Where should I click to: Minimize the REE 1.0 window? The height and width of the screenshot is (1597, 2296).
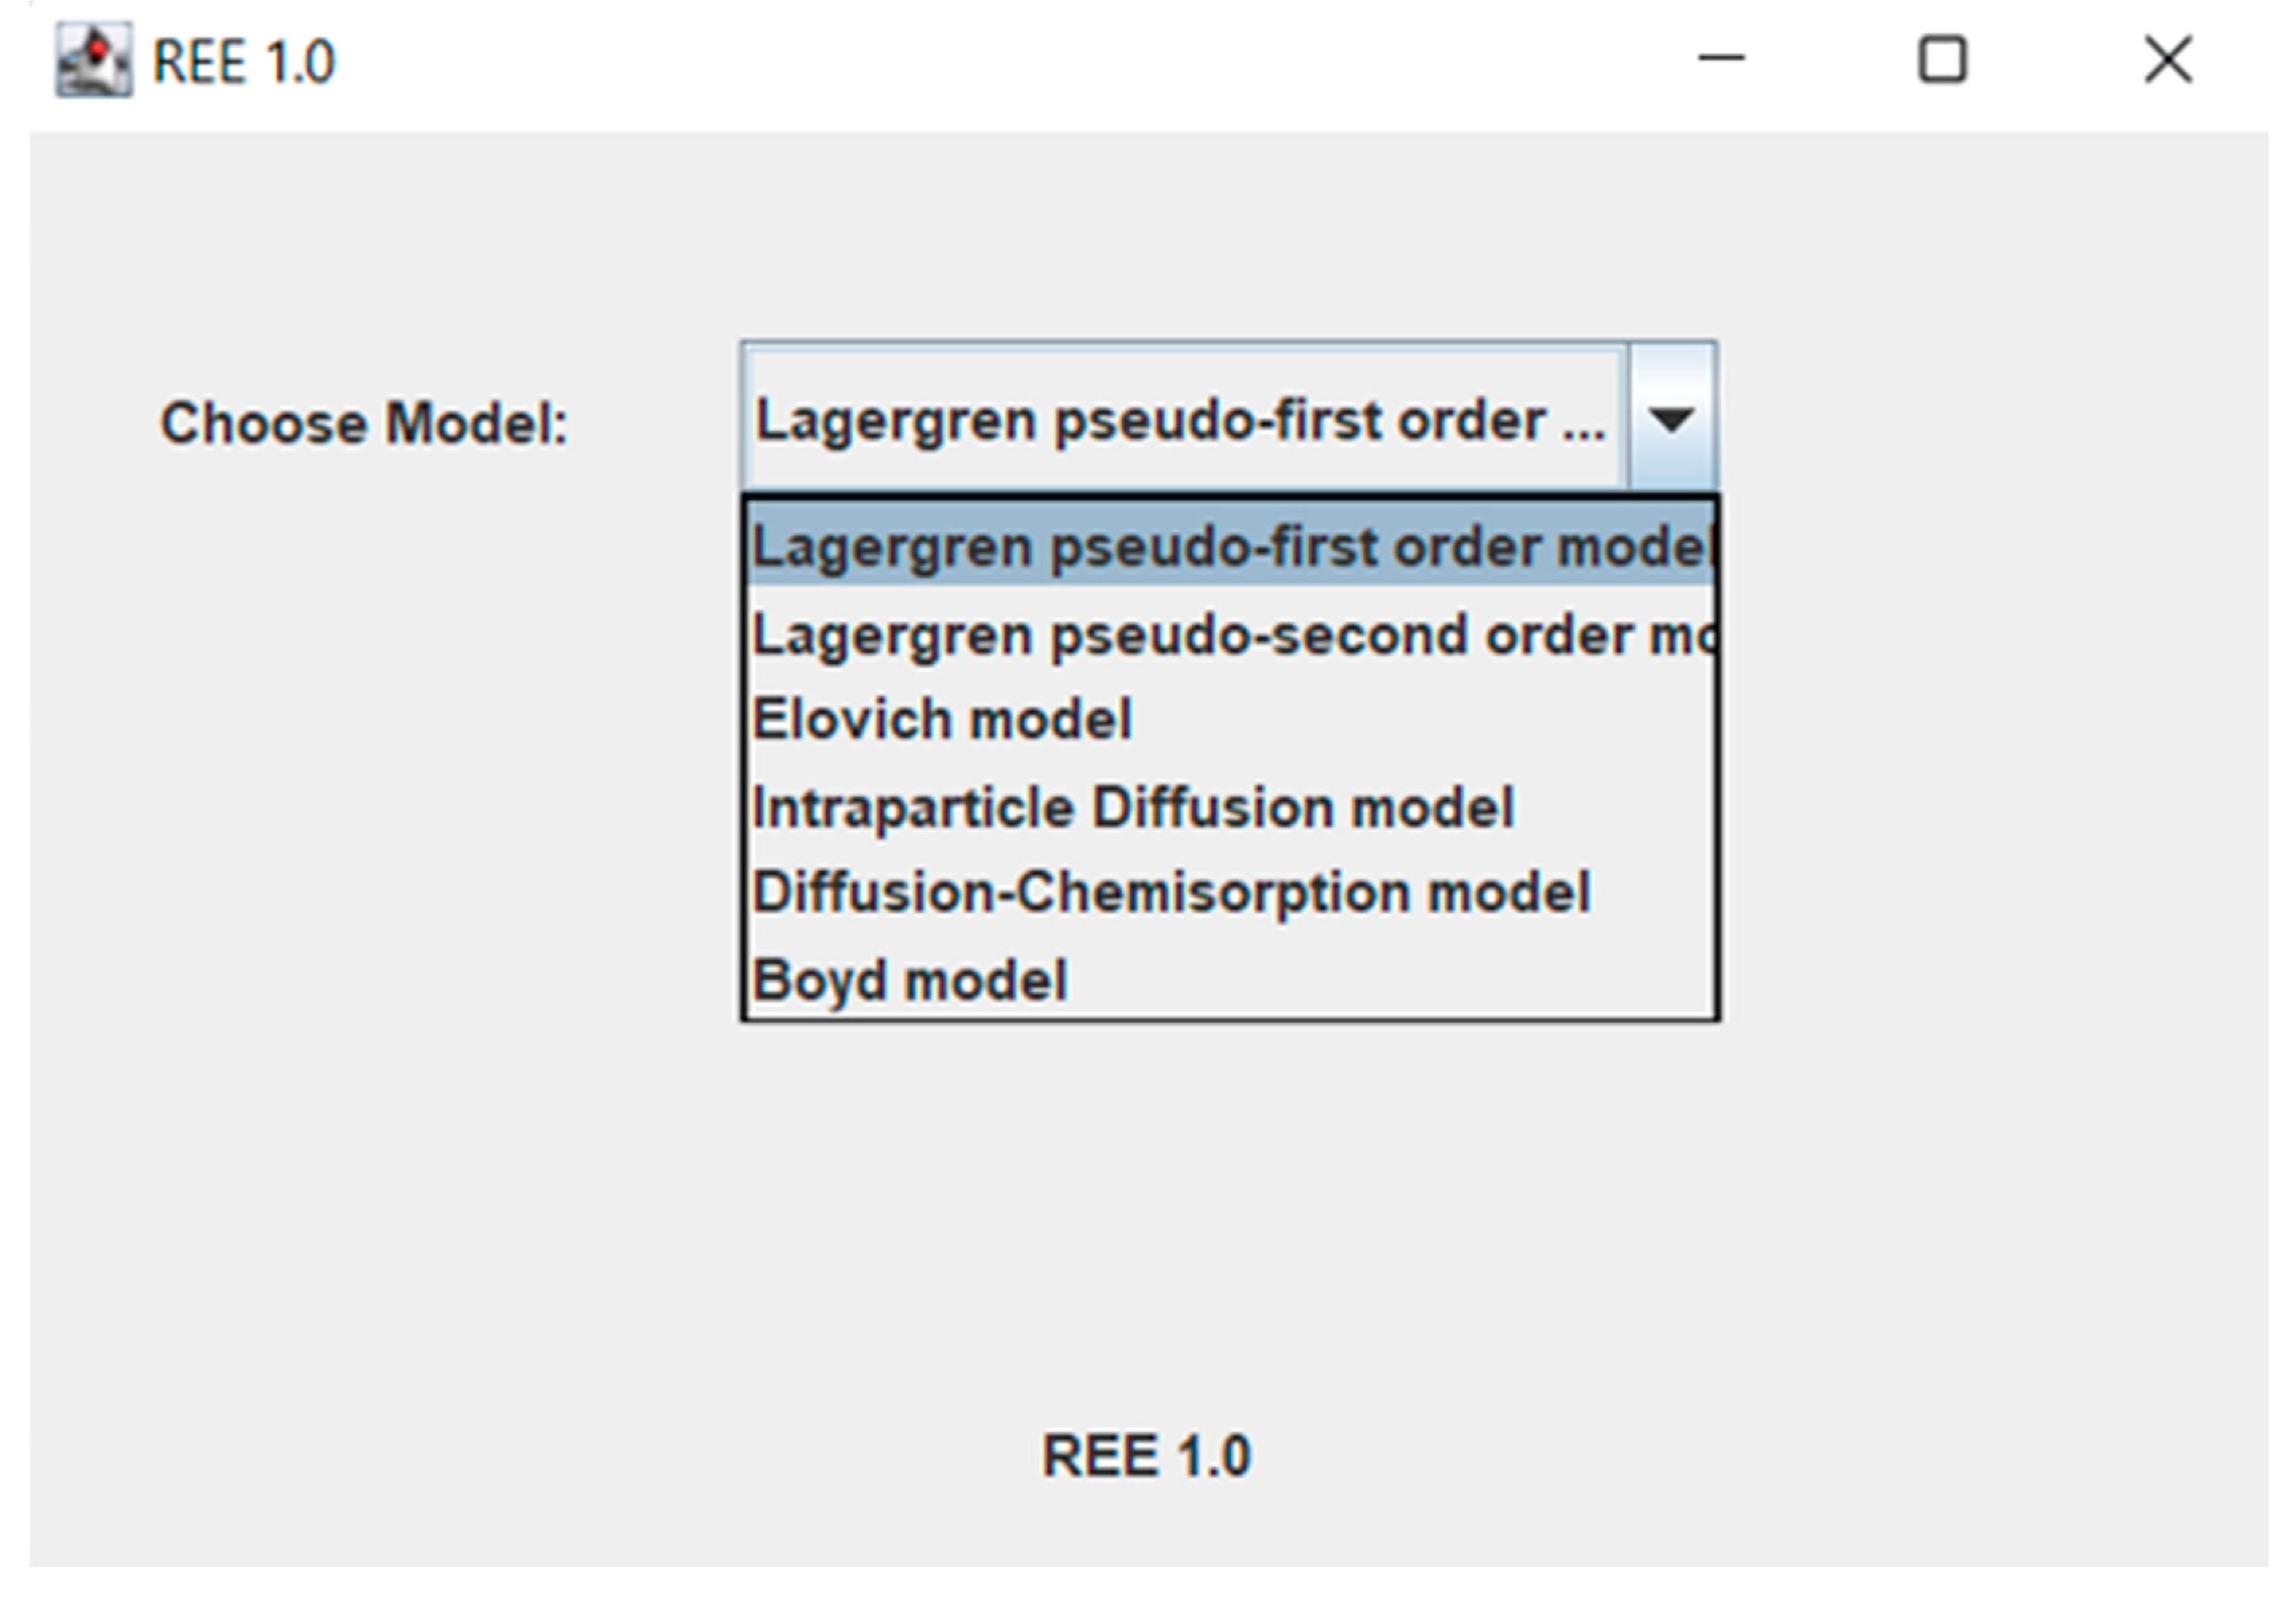(1721, 59)
